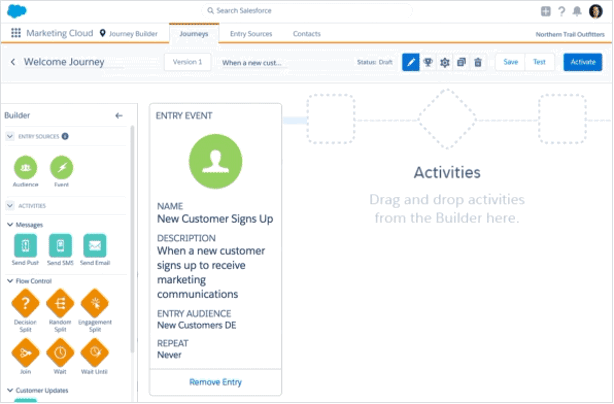Select the Send Push activity icon
The height and width of the screenshot is (404, 614).
pyautogui.click(x=25, y=245)
